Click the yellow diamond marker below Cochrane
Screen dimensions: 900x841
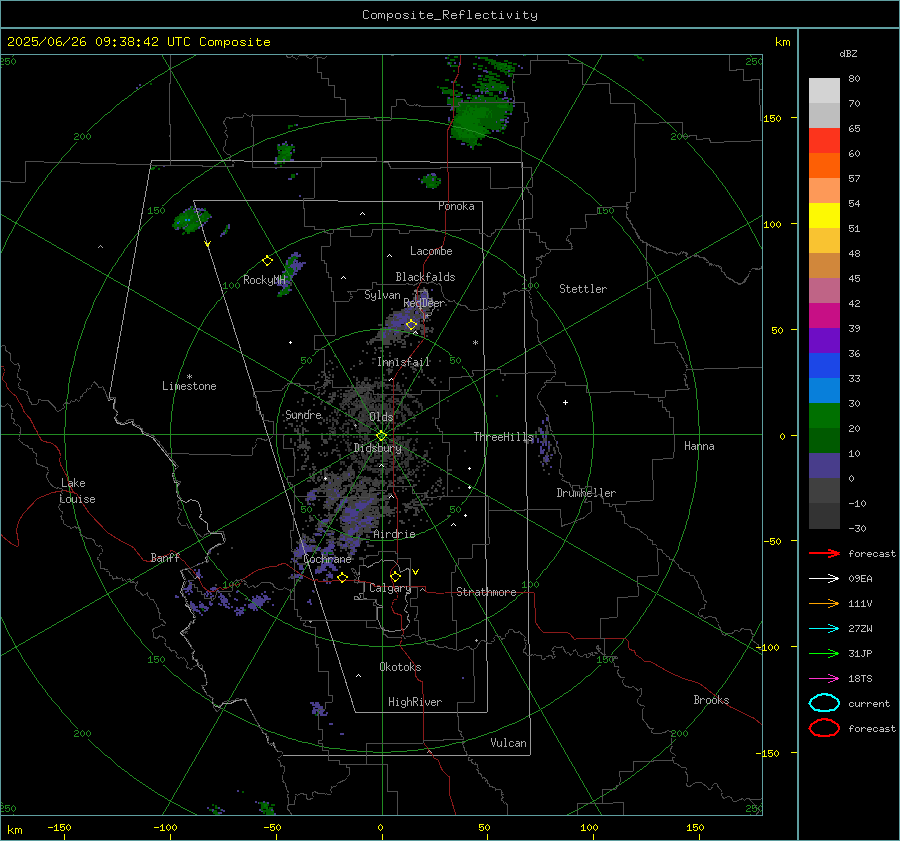342,578
